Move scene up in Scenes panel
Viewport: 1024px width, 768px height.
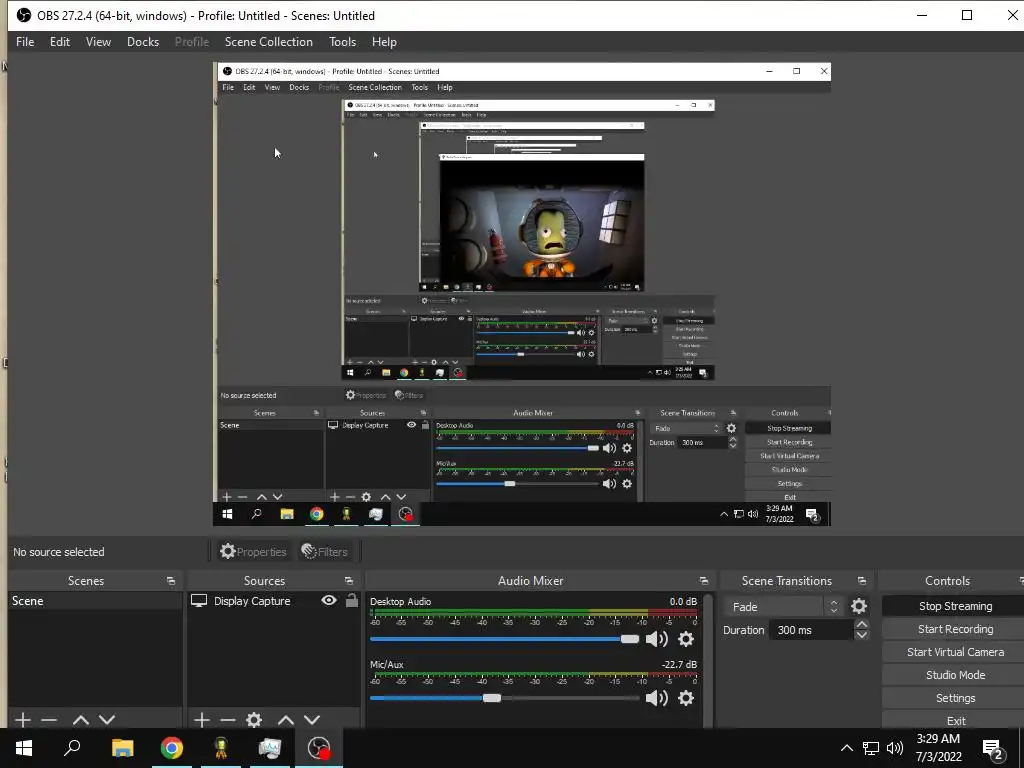point(81,719)
